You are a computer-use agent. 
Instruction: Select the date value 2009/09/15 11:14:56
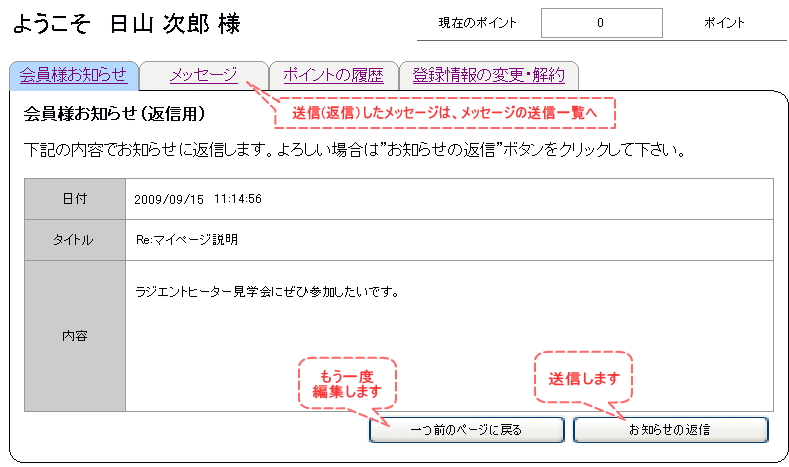pos(198,199)
